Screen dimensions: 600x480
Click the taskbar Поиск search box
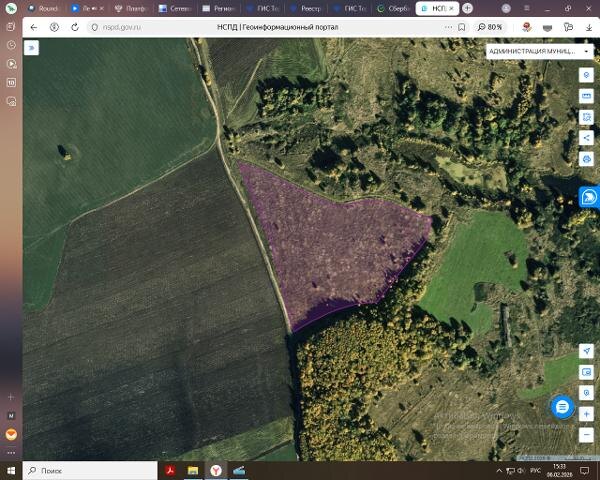point(90,470)
